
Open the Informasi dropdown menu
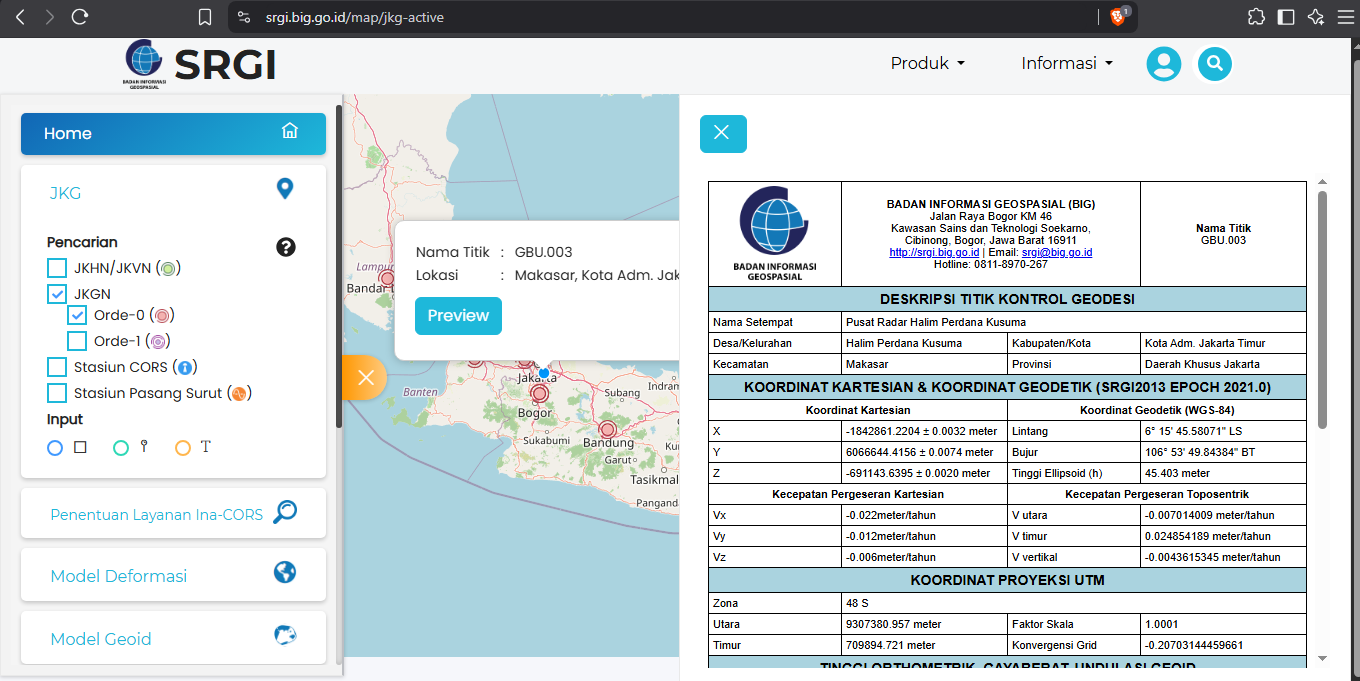click(x=1067, y=63)
